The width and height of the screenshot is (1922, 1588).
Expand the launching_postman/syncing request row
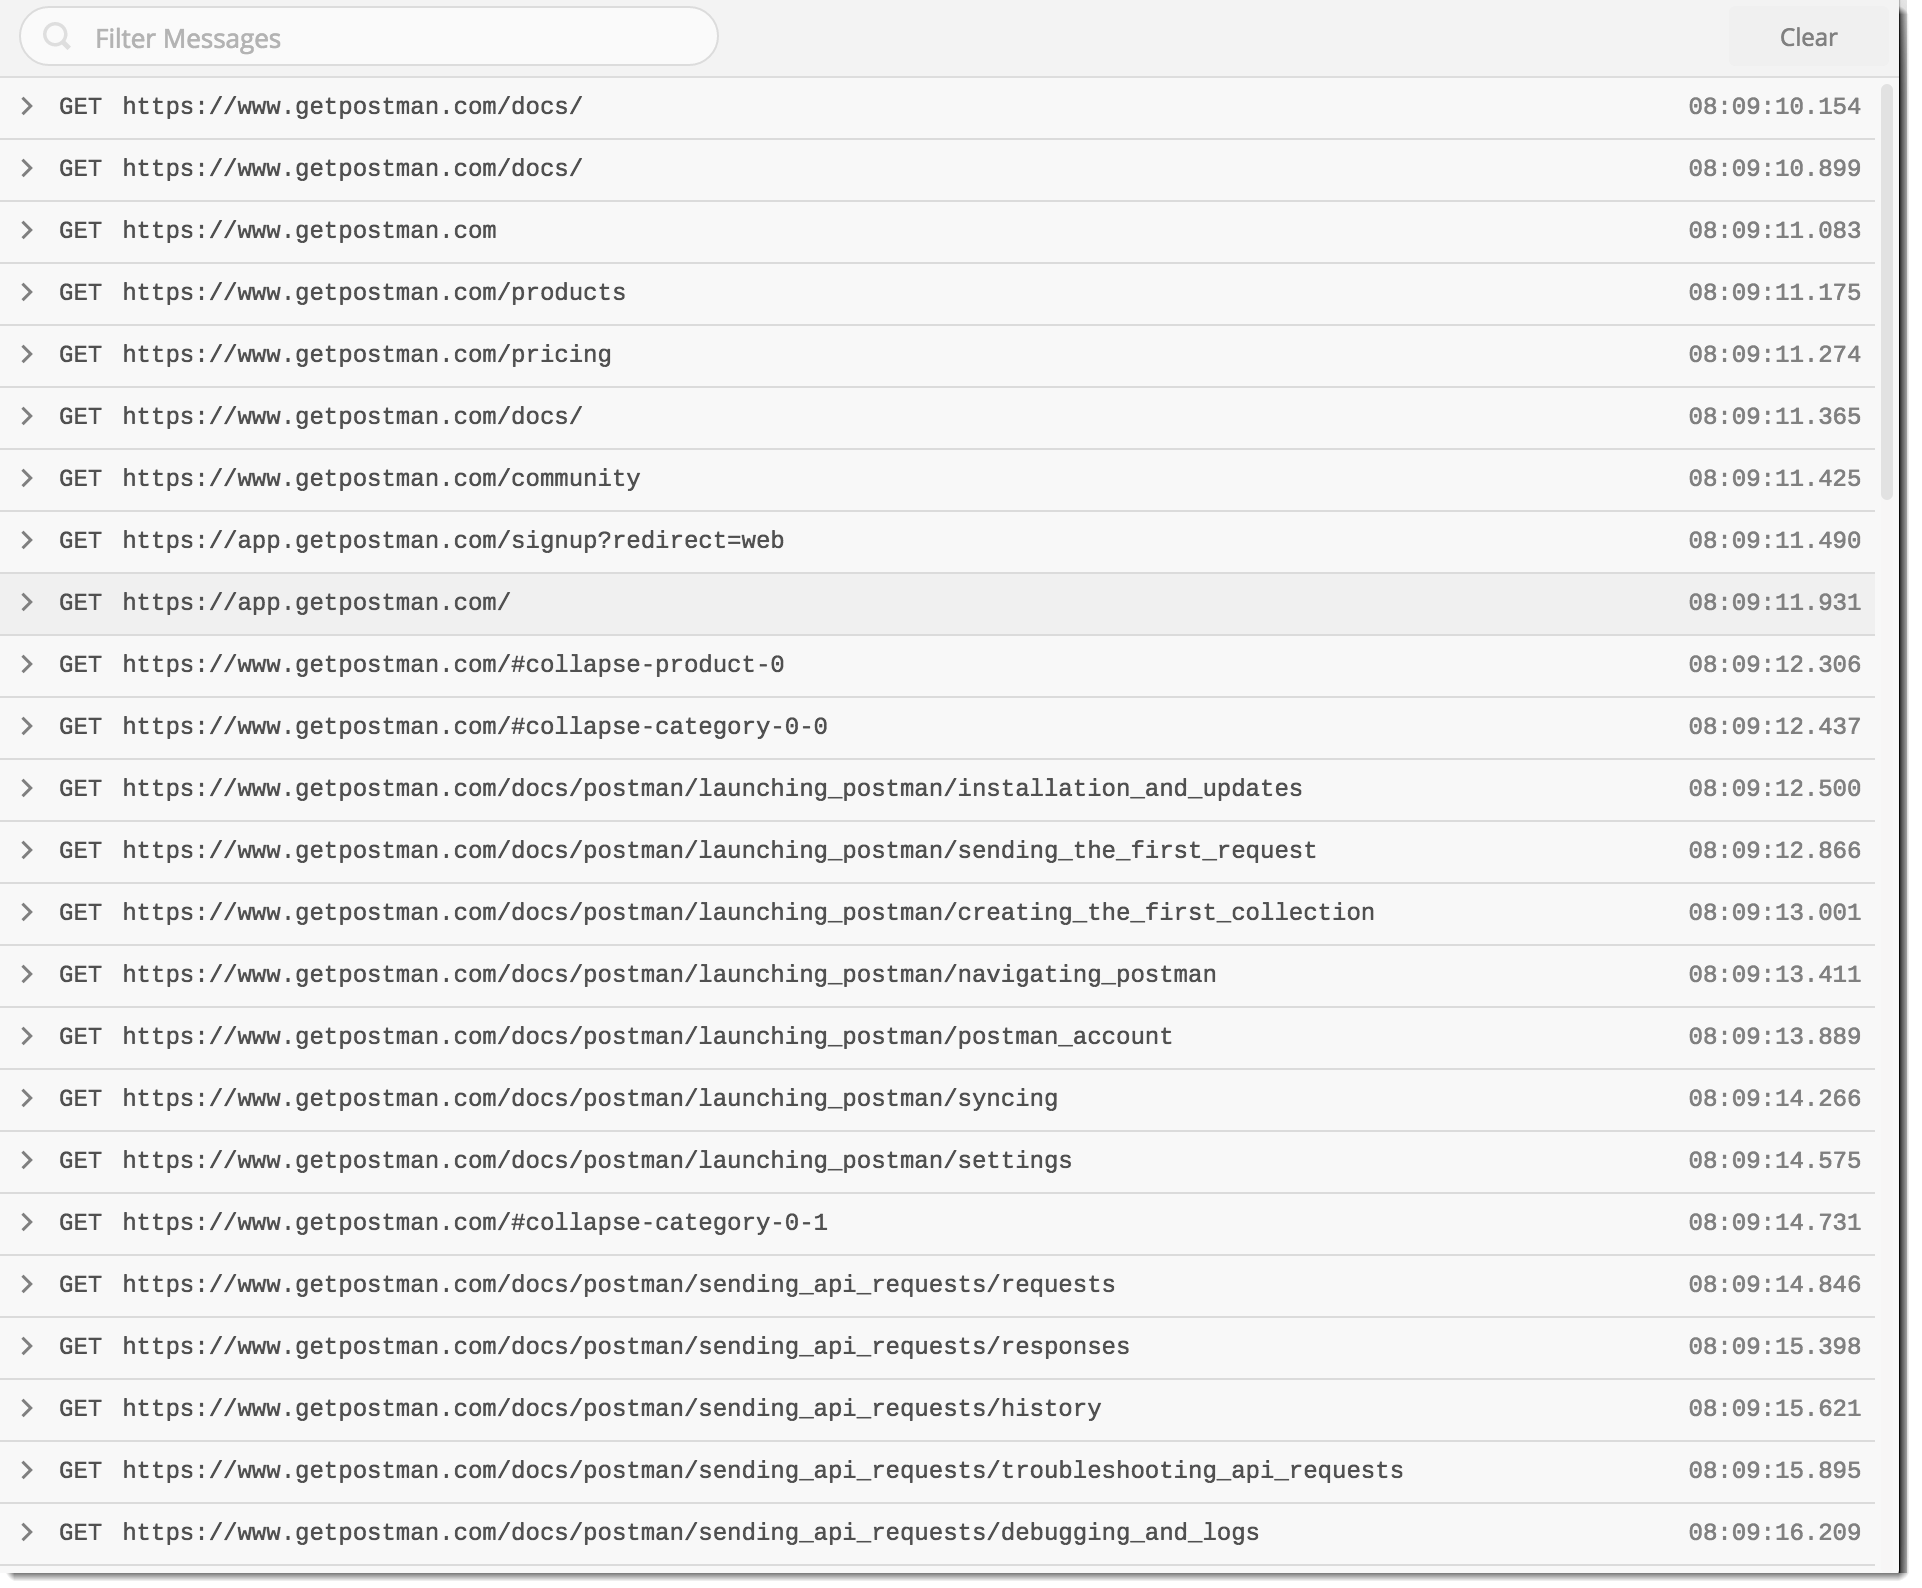pyautogui.click(x=27, y=1098)
